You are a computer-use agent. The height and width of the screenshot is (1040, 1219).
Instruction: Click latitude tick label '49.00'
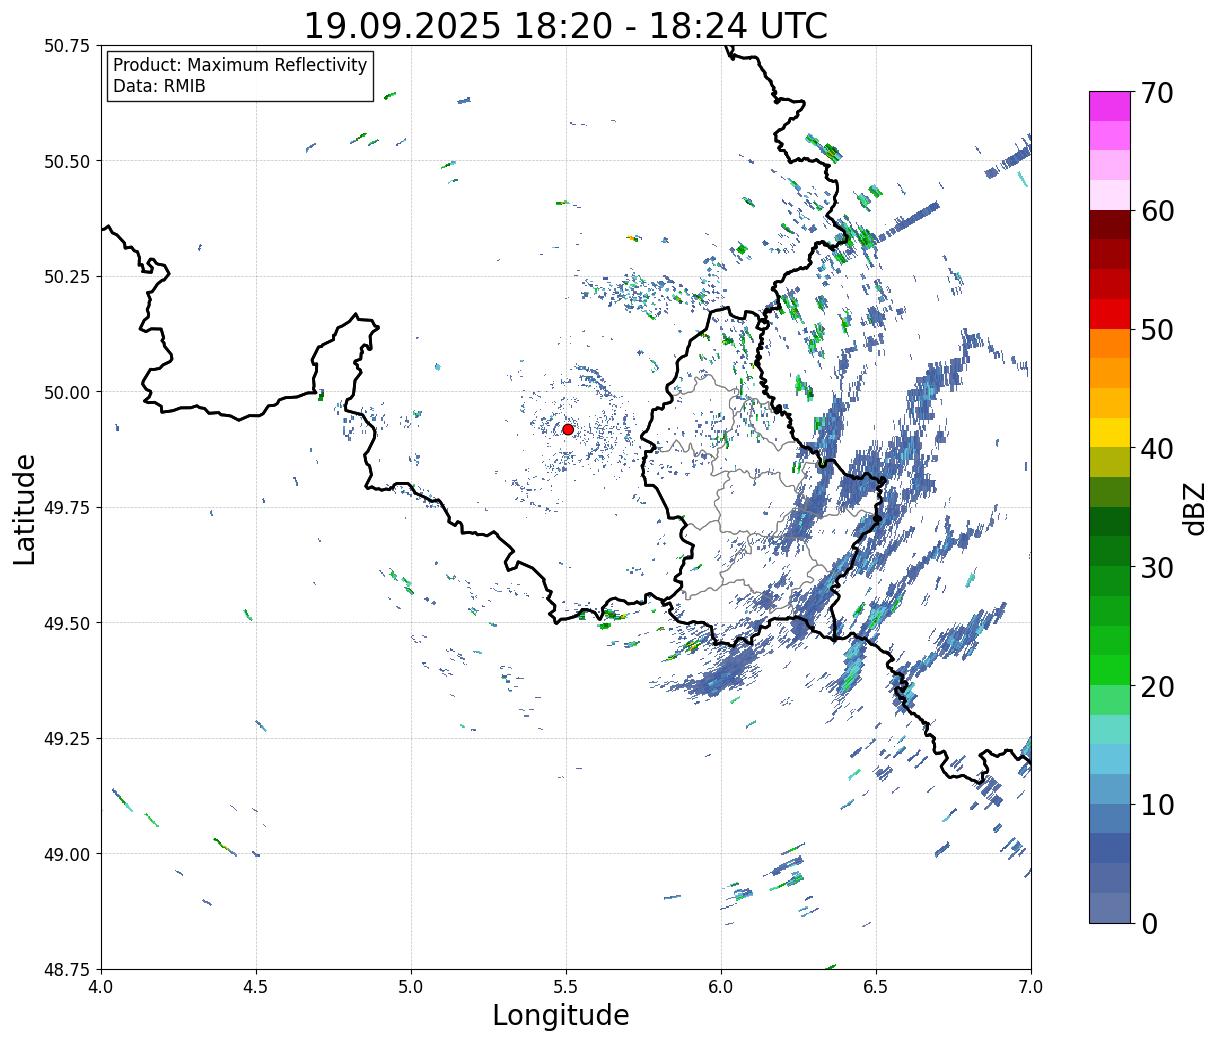point(67,854)
